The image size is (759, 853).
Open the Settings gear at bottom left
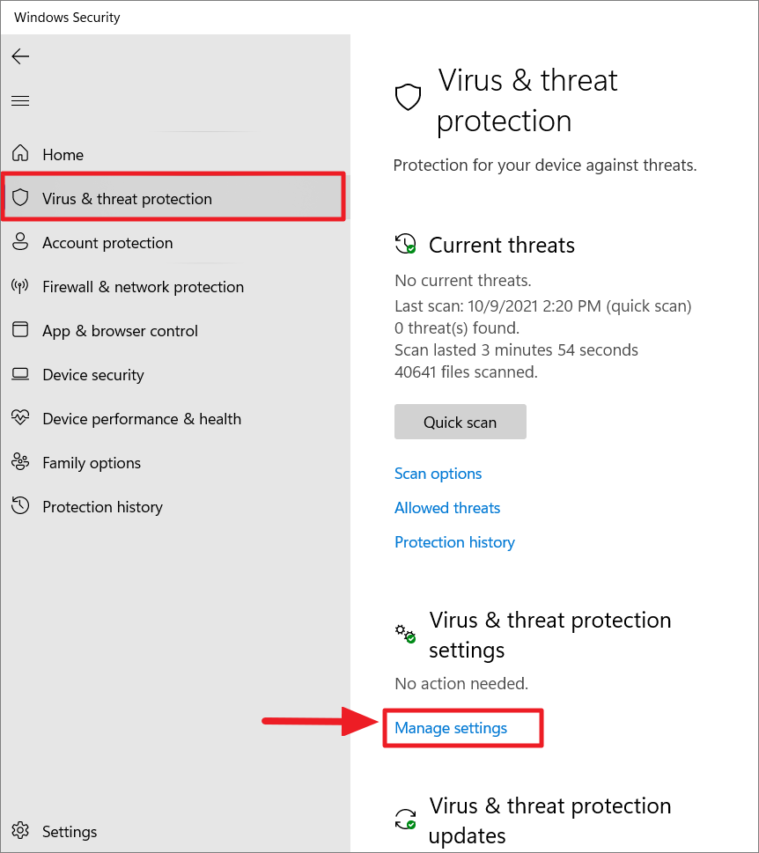(x=21, y=831)
